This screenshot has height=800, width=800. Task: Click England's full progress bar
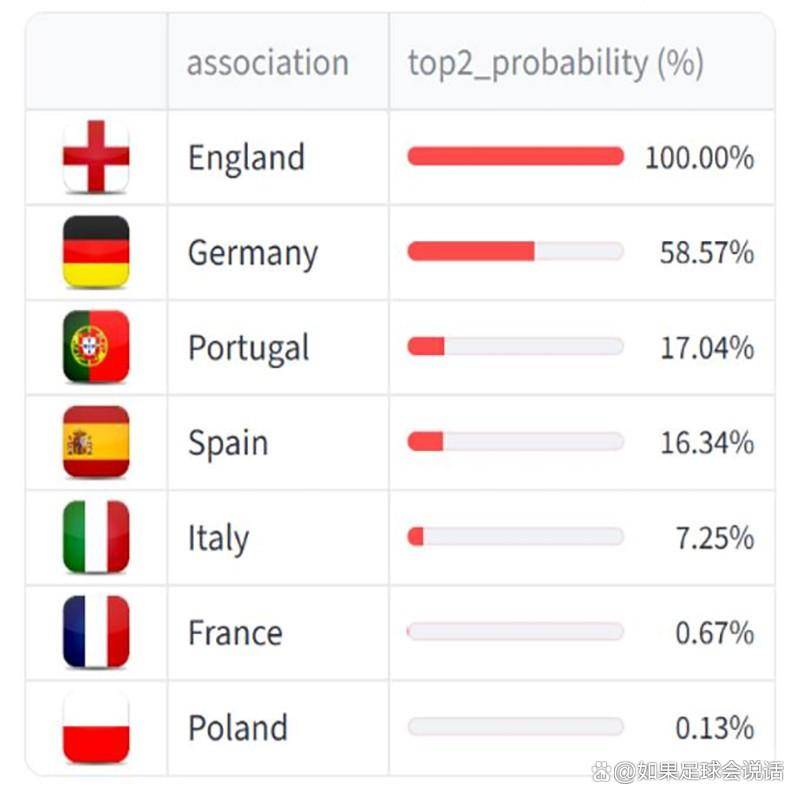point(515,156)
